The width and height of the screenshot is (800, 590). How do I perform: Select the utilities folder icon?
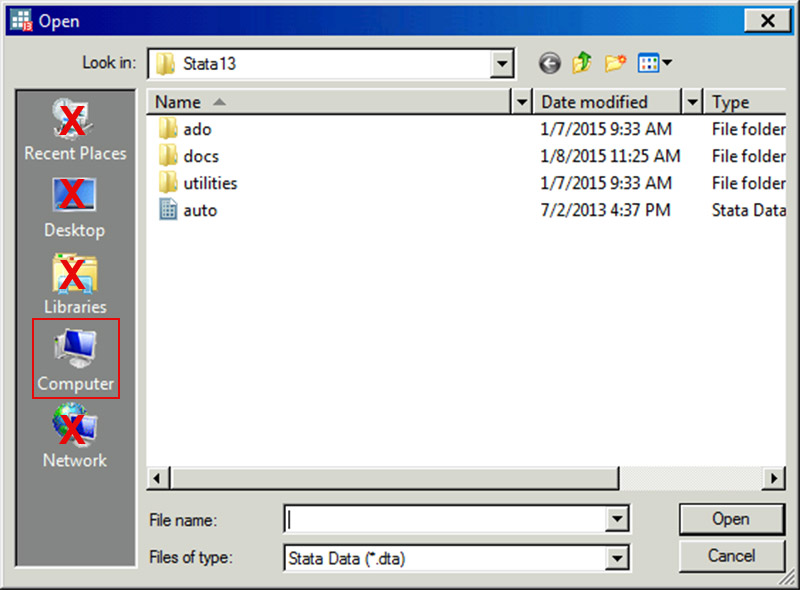167,183
